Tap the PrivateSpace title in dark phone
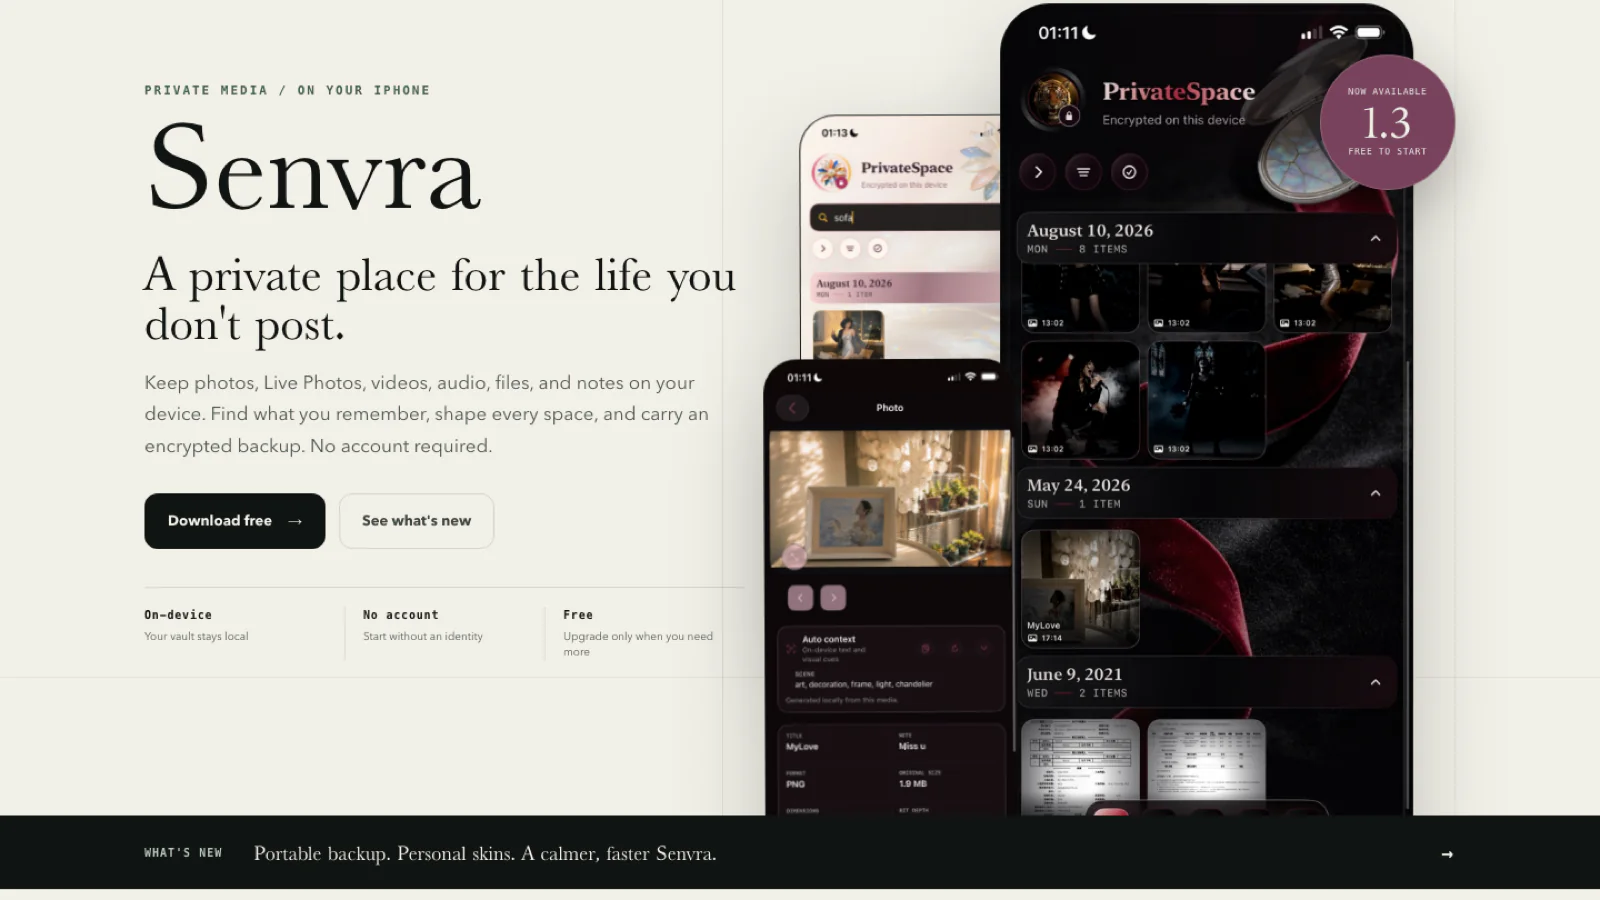 pos(1179,92)
